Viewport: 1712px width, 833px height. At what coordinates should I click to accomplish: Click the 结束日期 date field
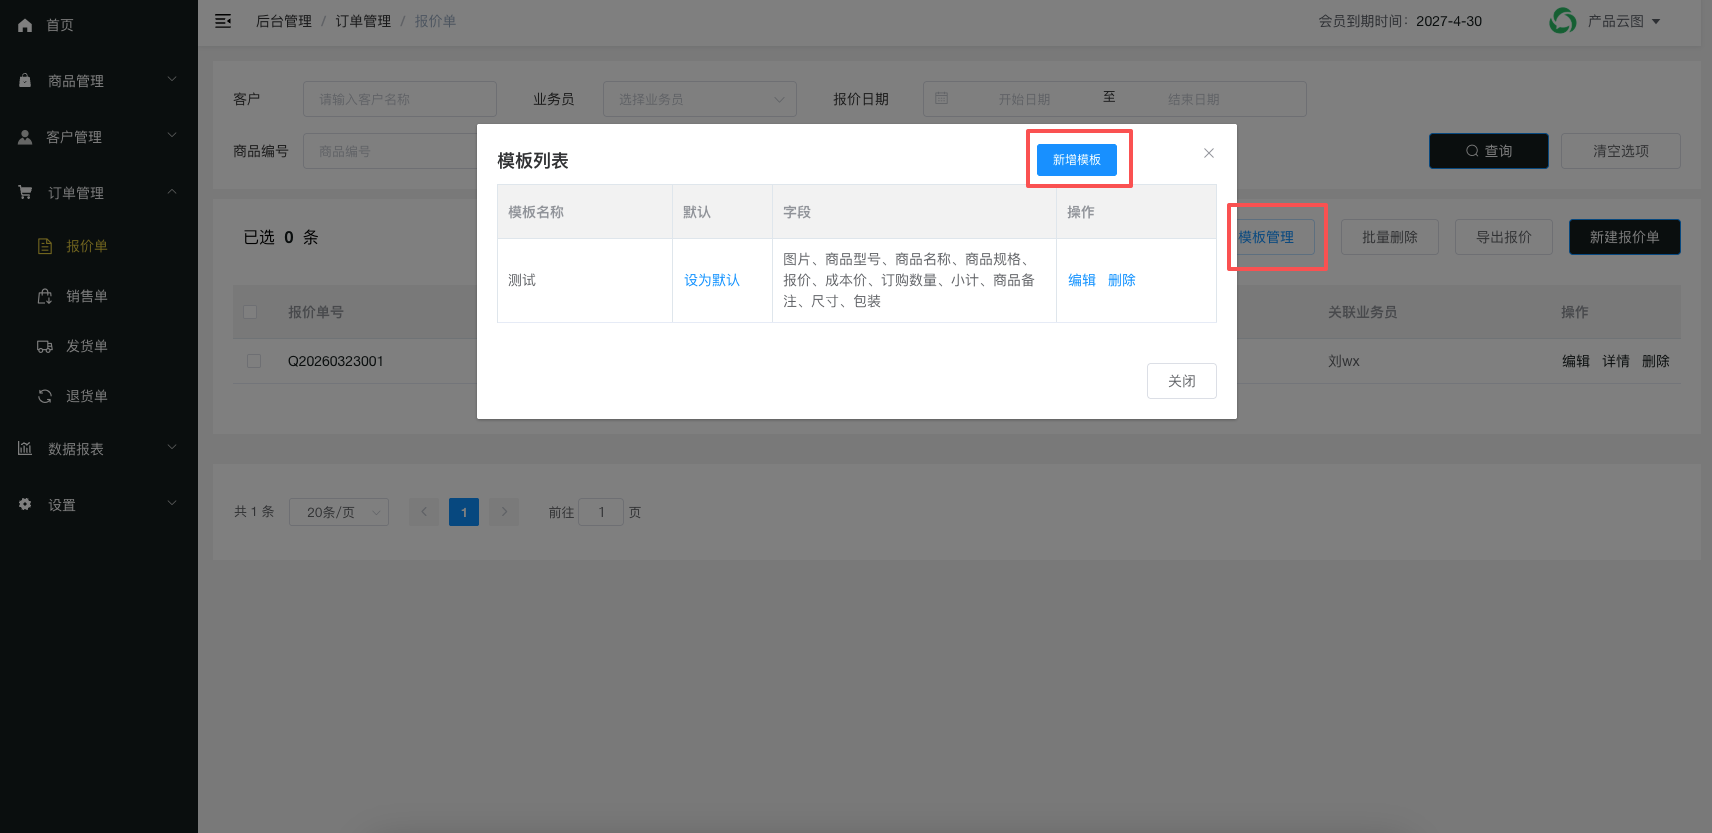pos(1194,99)
